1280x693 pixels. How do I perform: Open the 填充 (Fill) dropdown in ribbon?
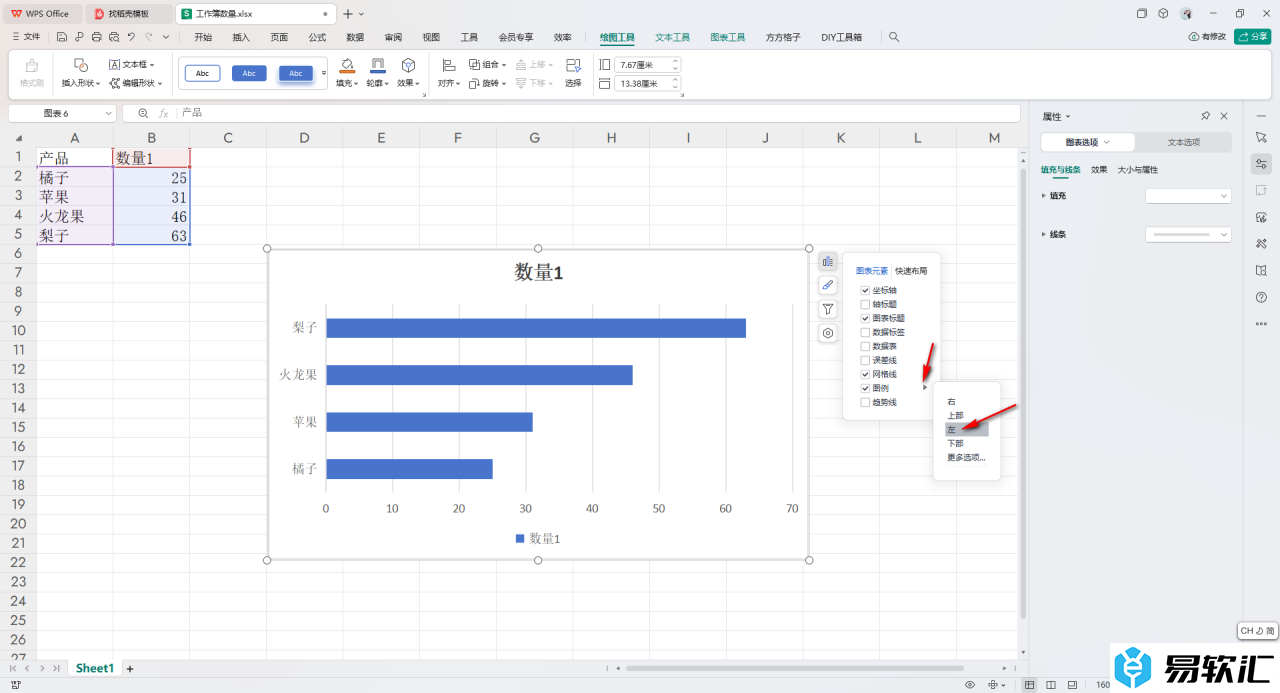pos(347,83)
